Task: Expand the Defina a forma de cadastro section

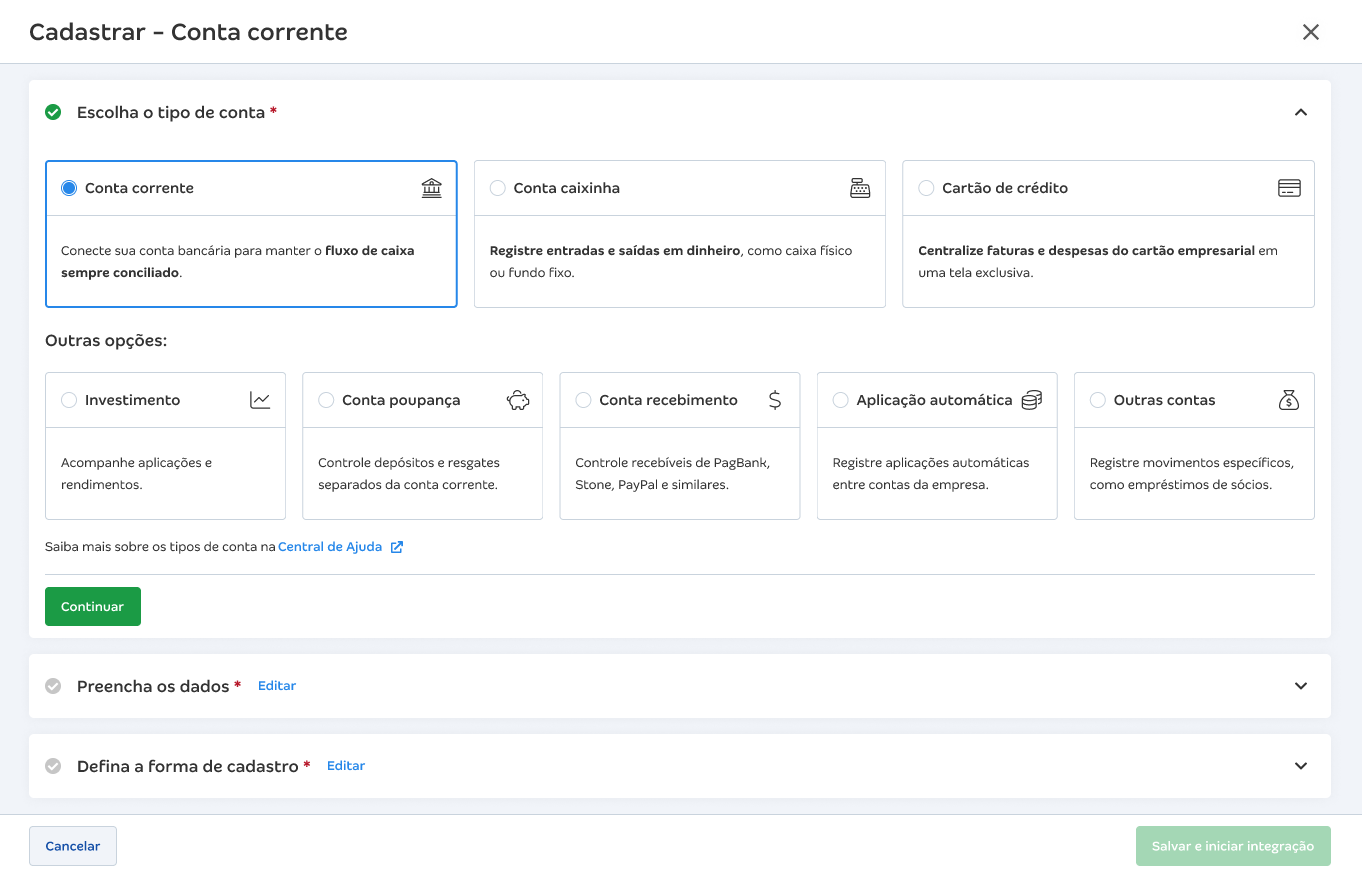Action: [x=1301, y=766]
